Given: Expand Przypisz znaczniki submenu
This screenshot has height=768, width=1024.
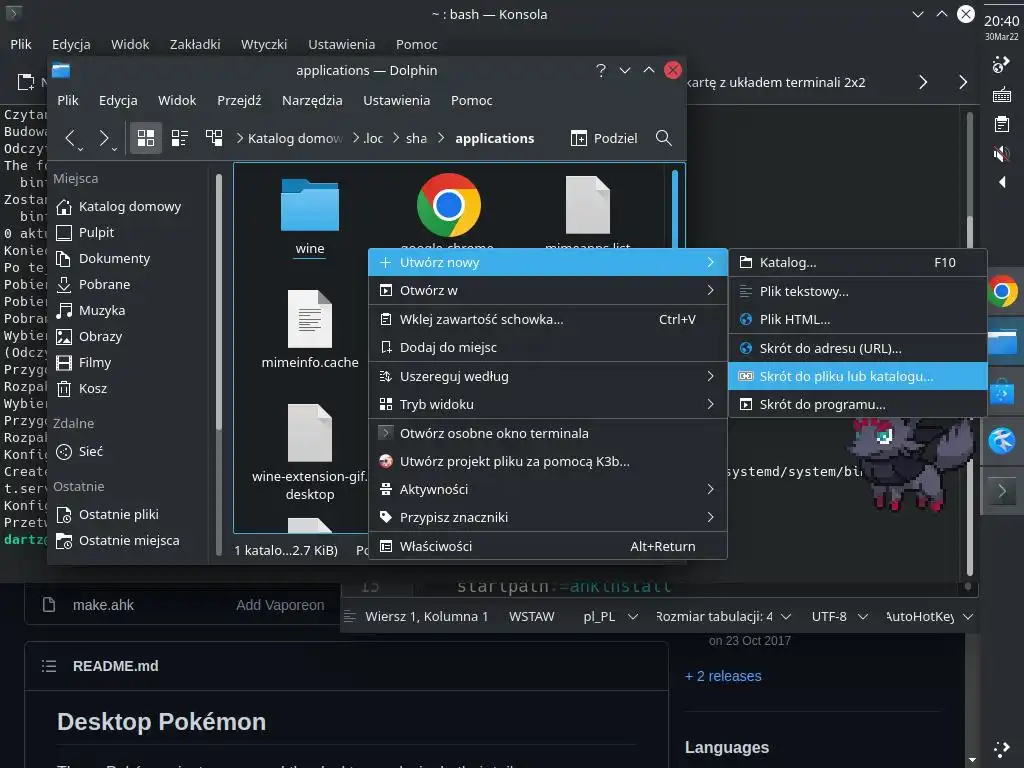Looking at the screenshot, I should coord(548,517).
